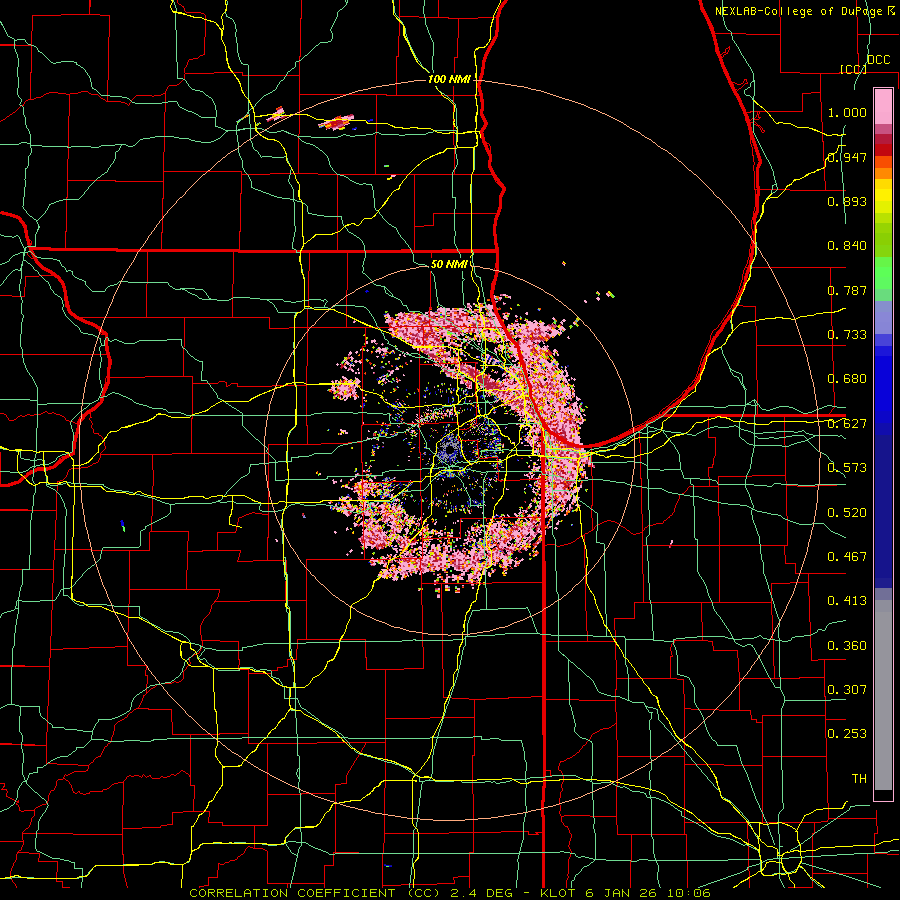The height and width of the screenshot is (900, 900).
Task: Click the 1.000 legend value
Action: pos(847,112)
